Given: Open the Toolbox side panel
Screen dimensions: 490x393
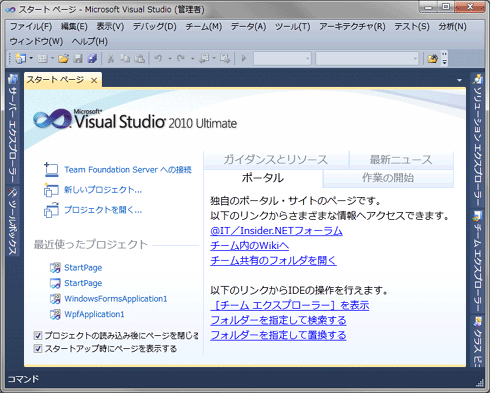Looking at the screenshot, I should coord(13,221).
